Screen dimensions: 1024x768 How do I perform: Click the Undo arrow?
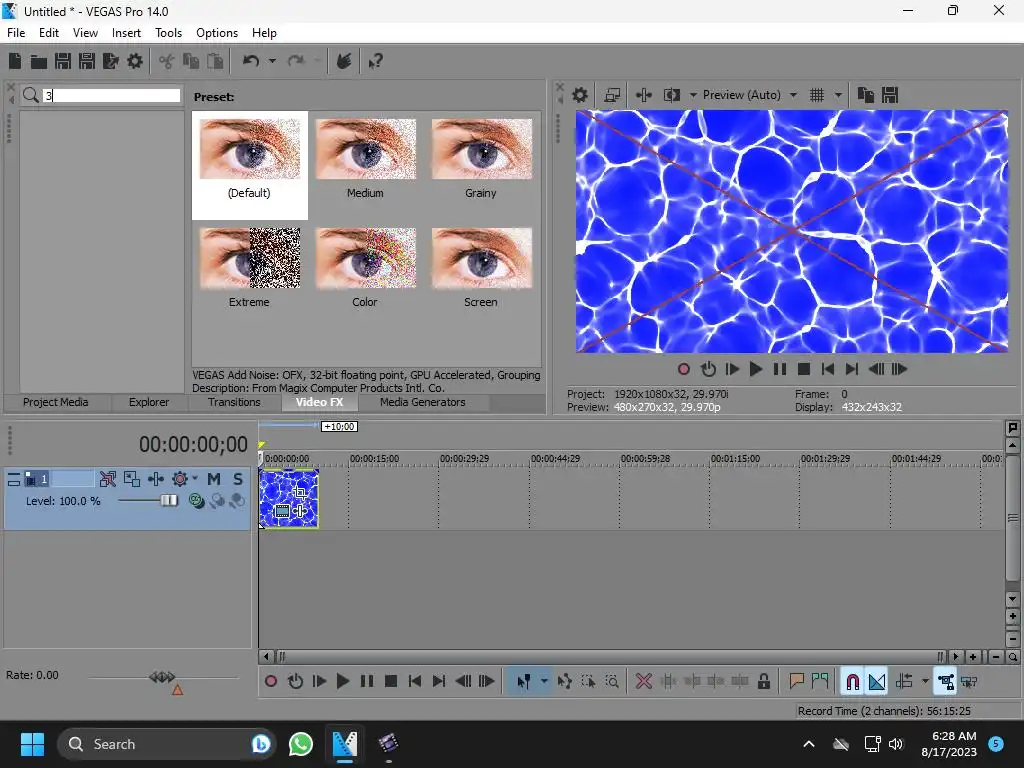(x=251, y=61)
